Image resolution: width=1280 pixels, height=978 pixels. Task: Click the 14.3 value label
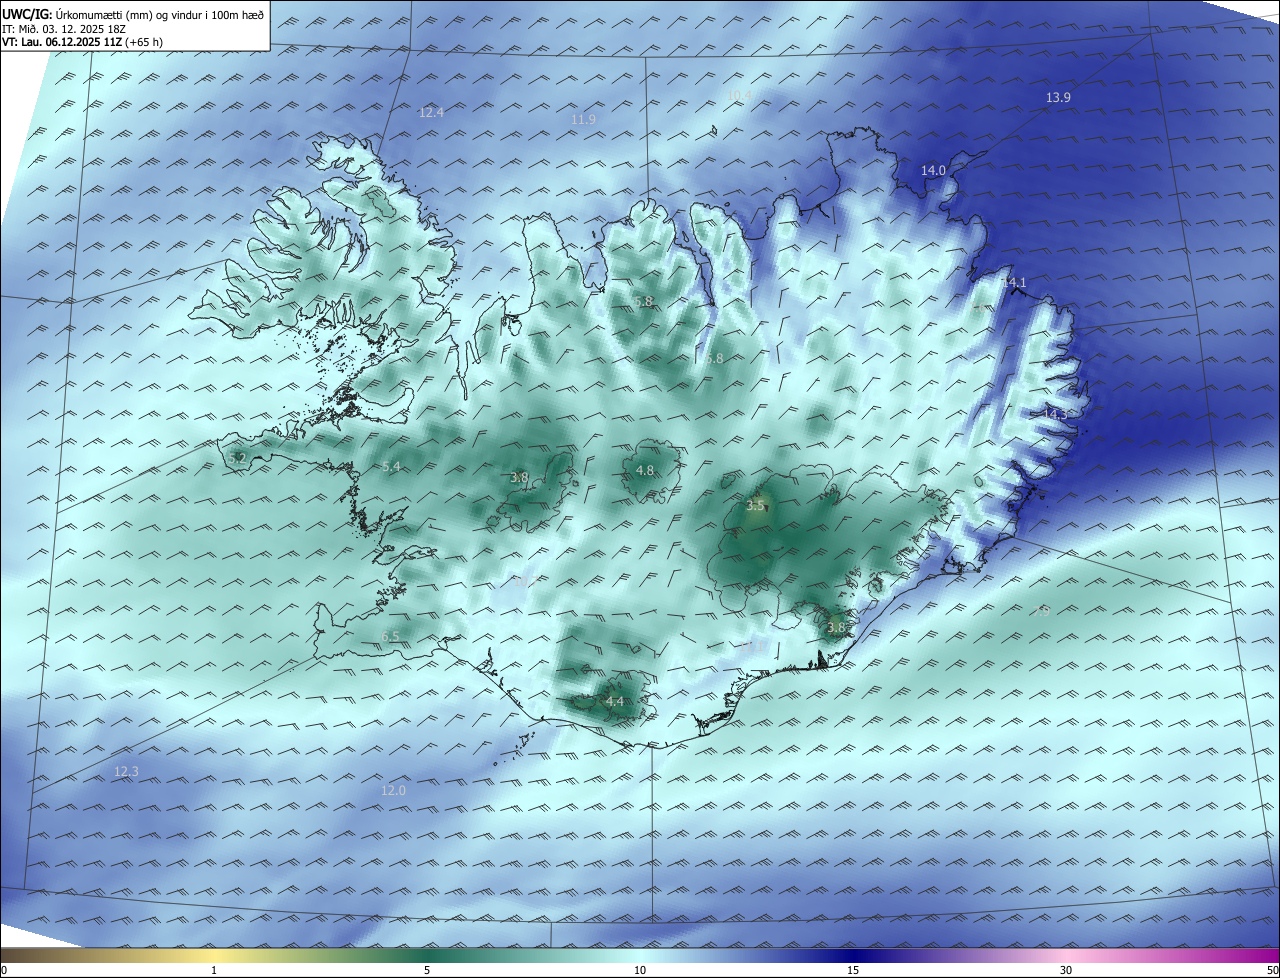point(1055,414)
